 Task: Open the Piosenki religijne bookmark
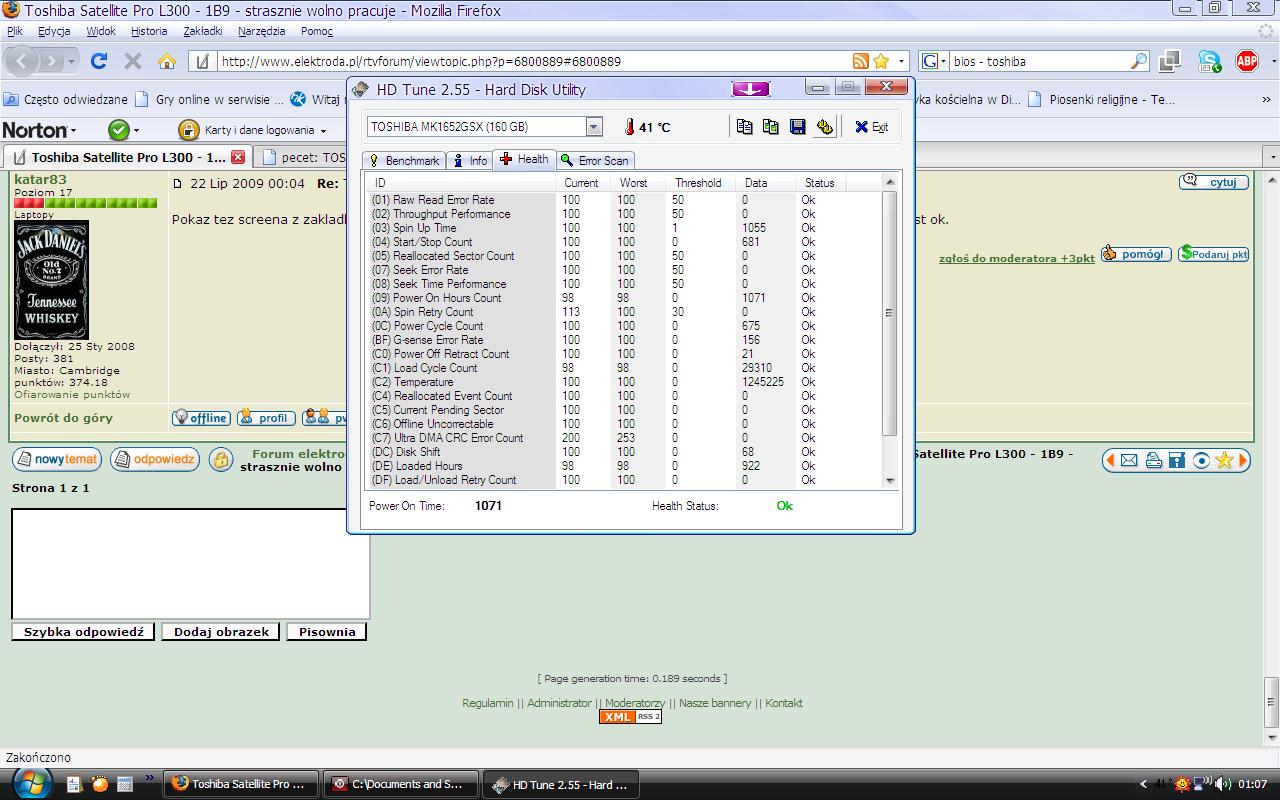coord(1101,99)
